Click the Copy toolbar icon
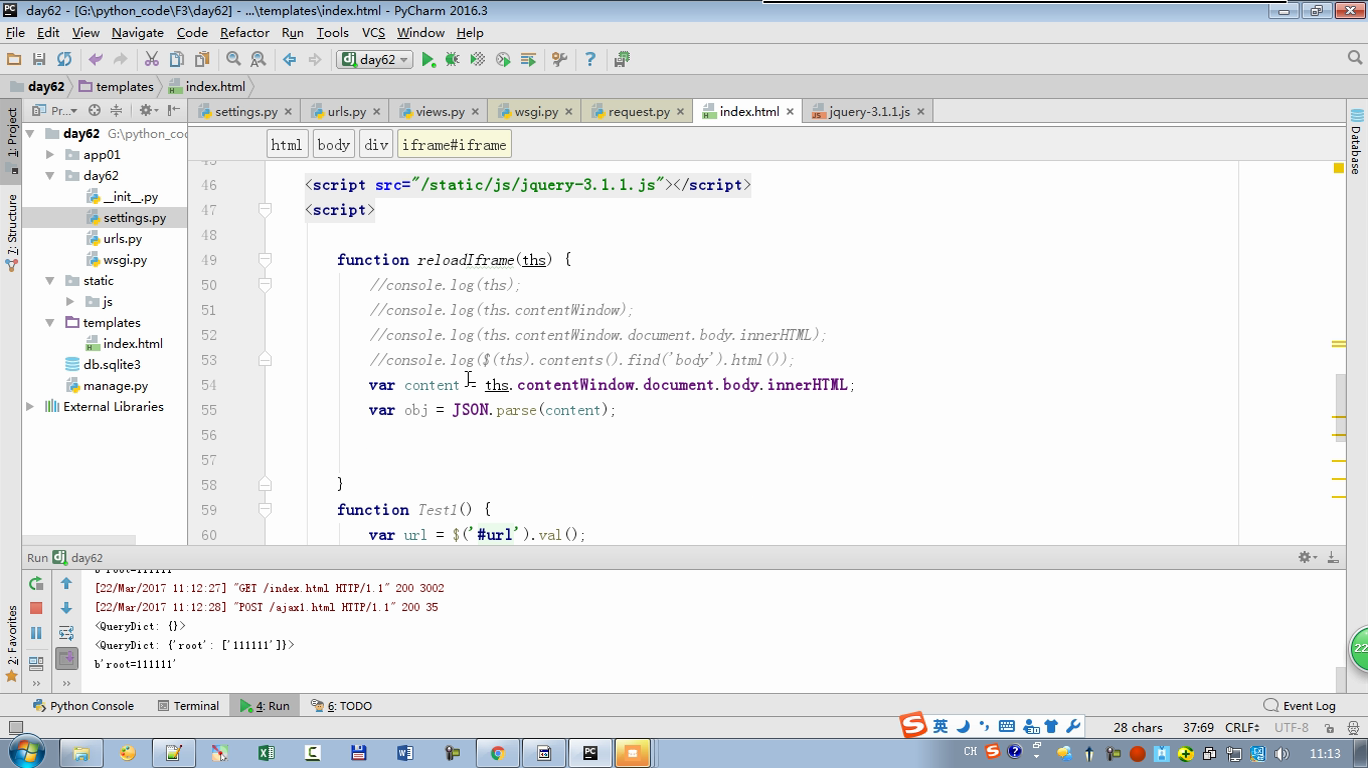Viewport: 1368px width, 768px height. 177,60
